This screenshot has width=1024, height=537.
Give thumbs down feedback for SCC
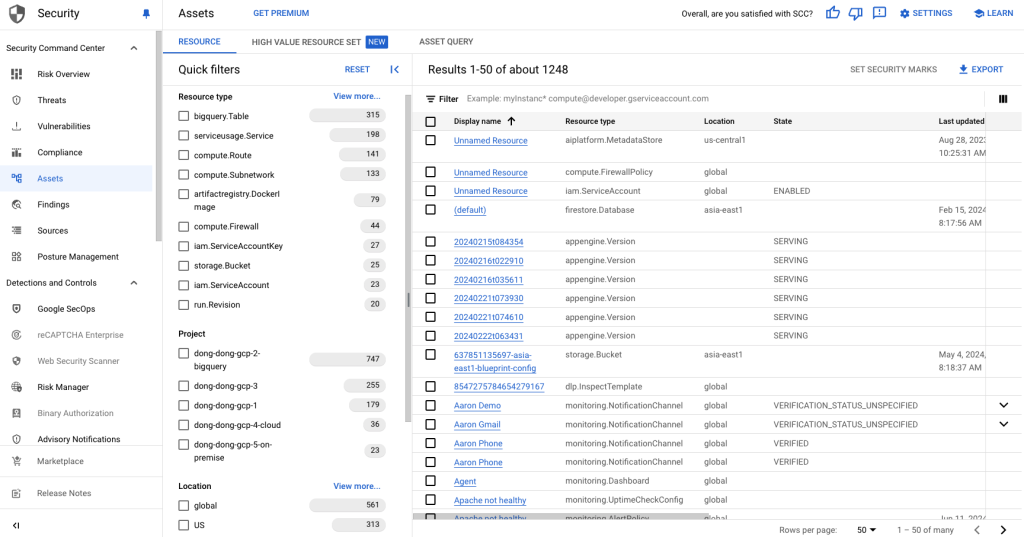pyautogui.click(x=856, y=13)
